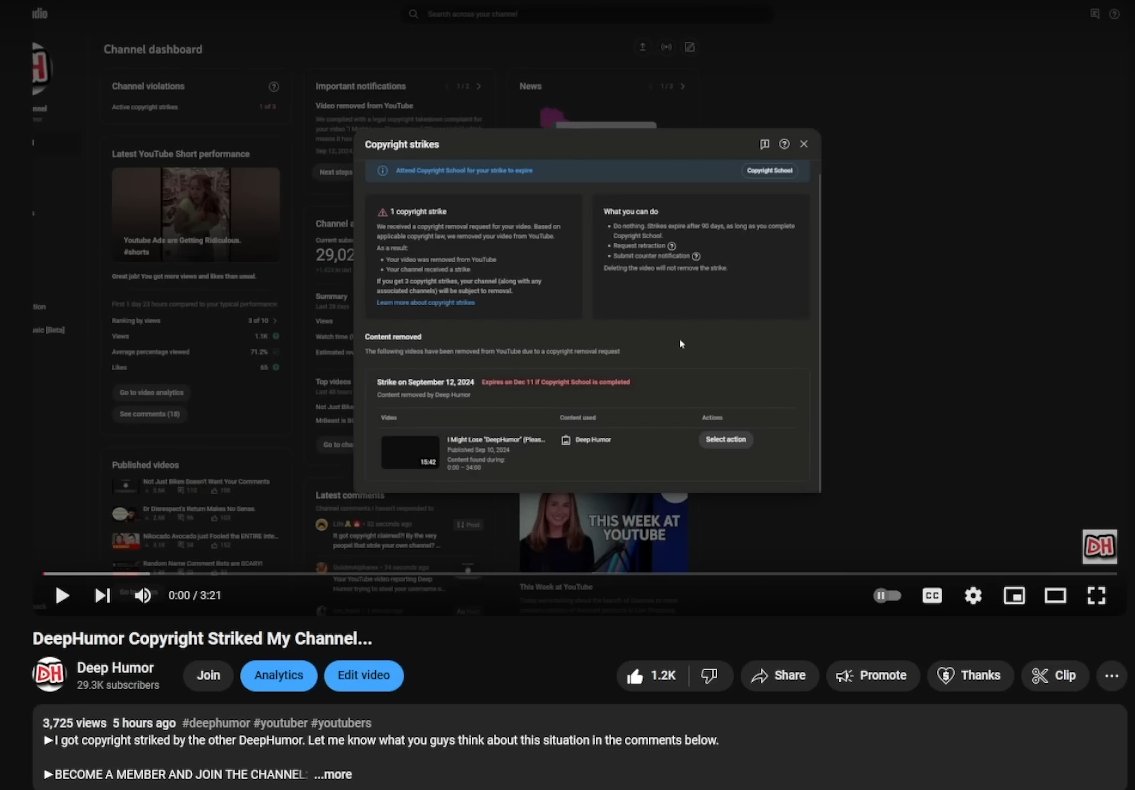Enable miniplayer mode
This screenshot has width=1135, height=790.
coord(1014,595)
